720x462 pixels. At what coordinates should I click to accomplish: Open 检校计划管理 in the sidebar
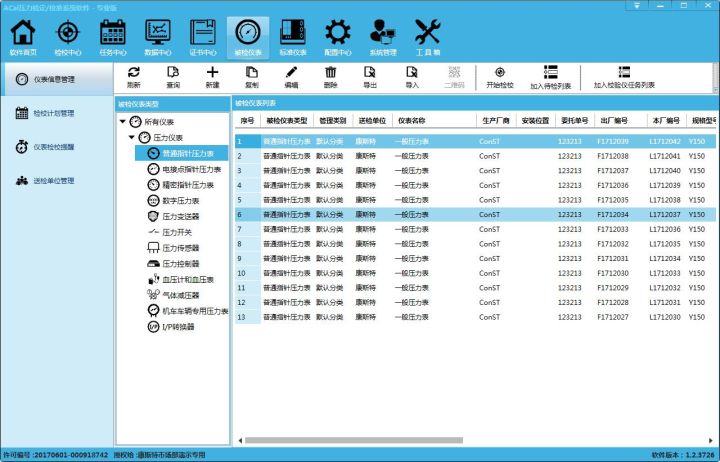coord(53,113)
